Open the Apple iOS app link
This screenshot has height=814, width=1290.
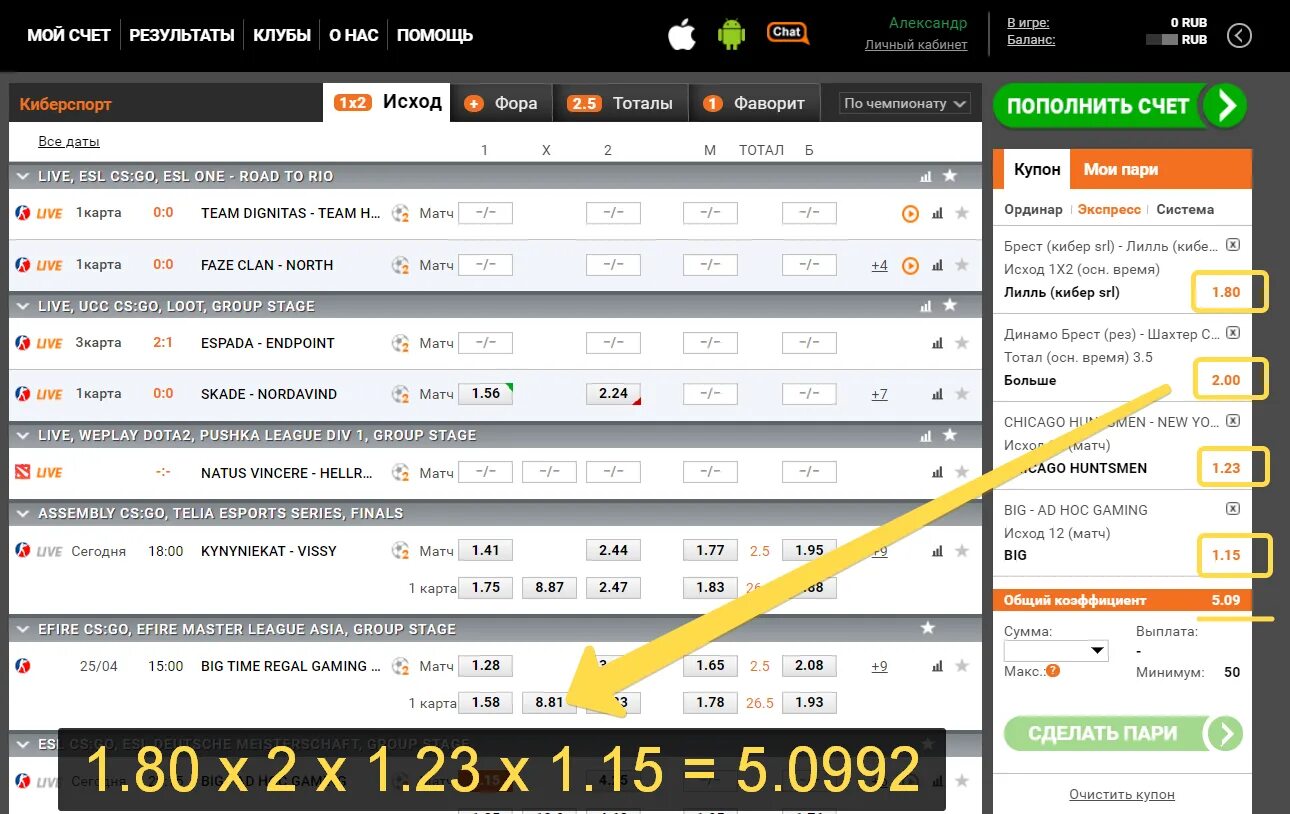[682, 35]
